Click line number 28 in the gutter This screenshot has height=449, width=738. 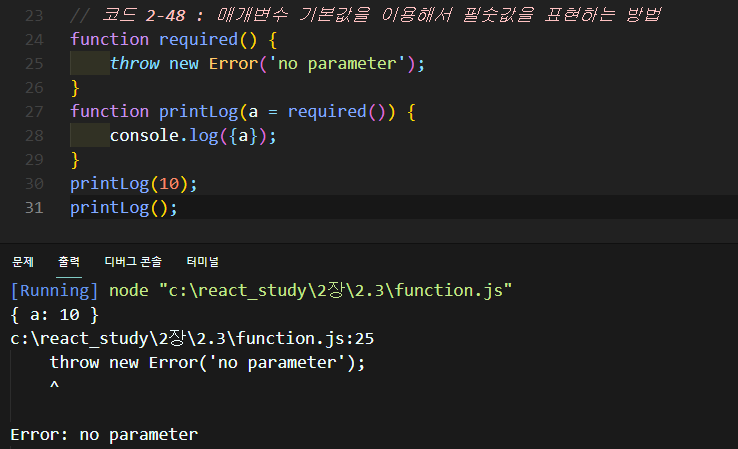tap(34, 136)
